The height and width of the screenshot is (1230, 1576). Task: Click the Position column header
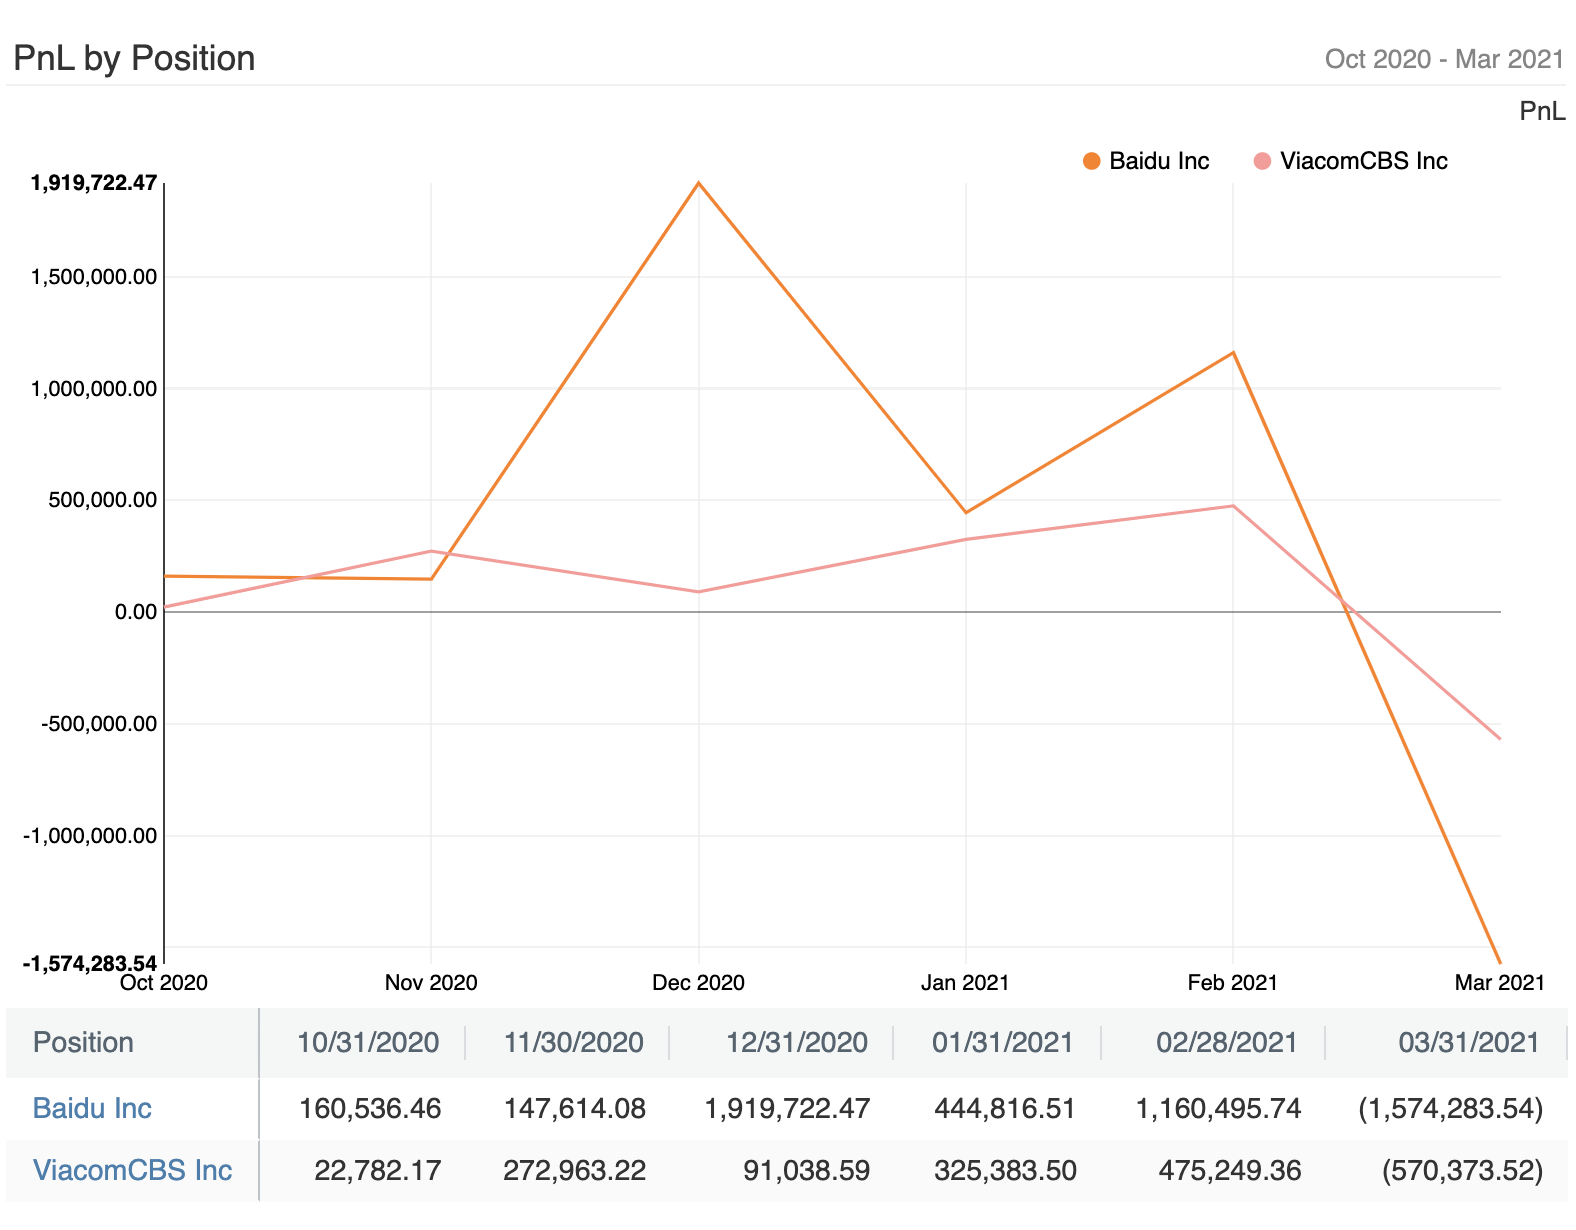(83, 1042)
